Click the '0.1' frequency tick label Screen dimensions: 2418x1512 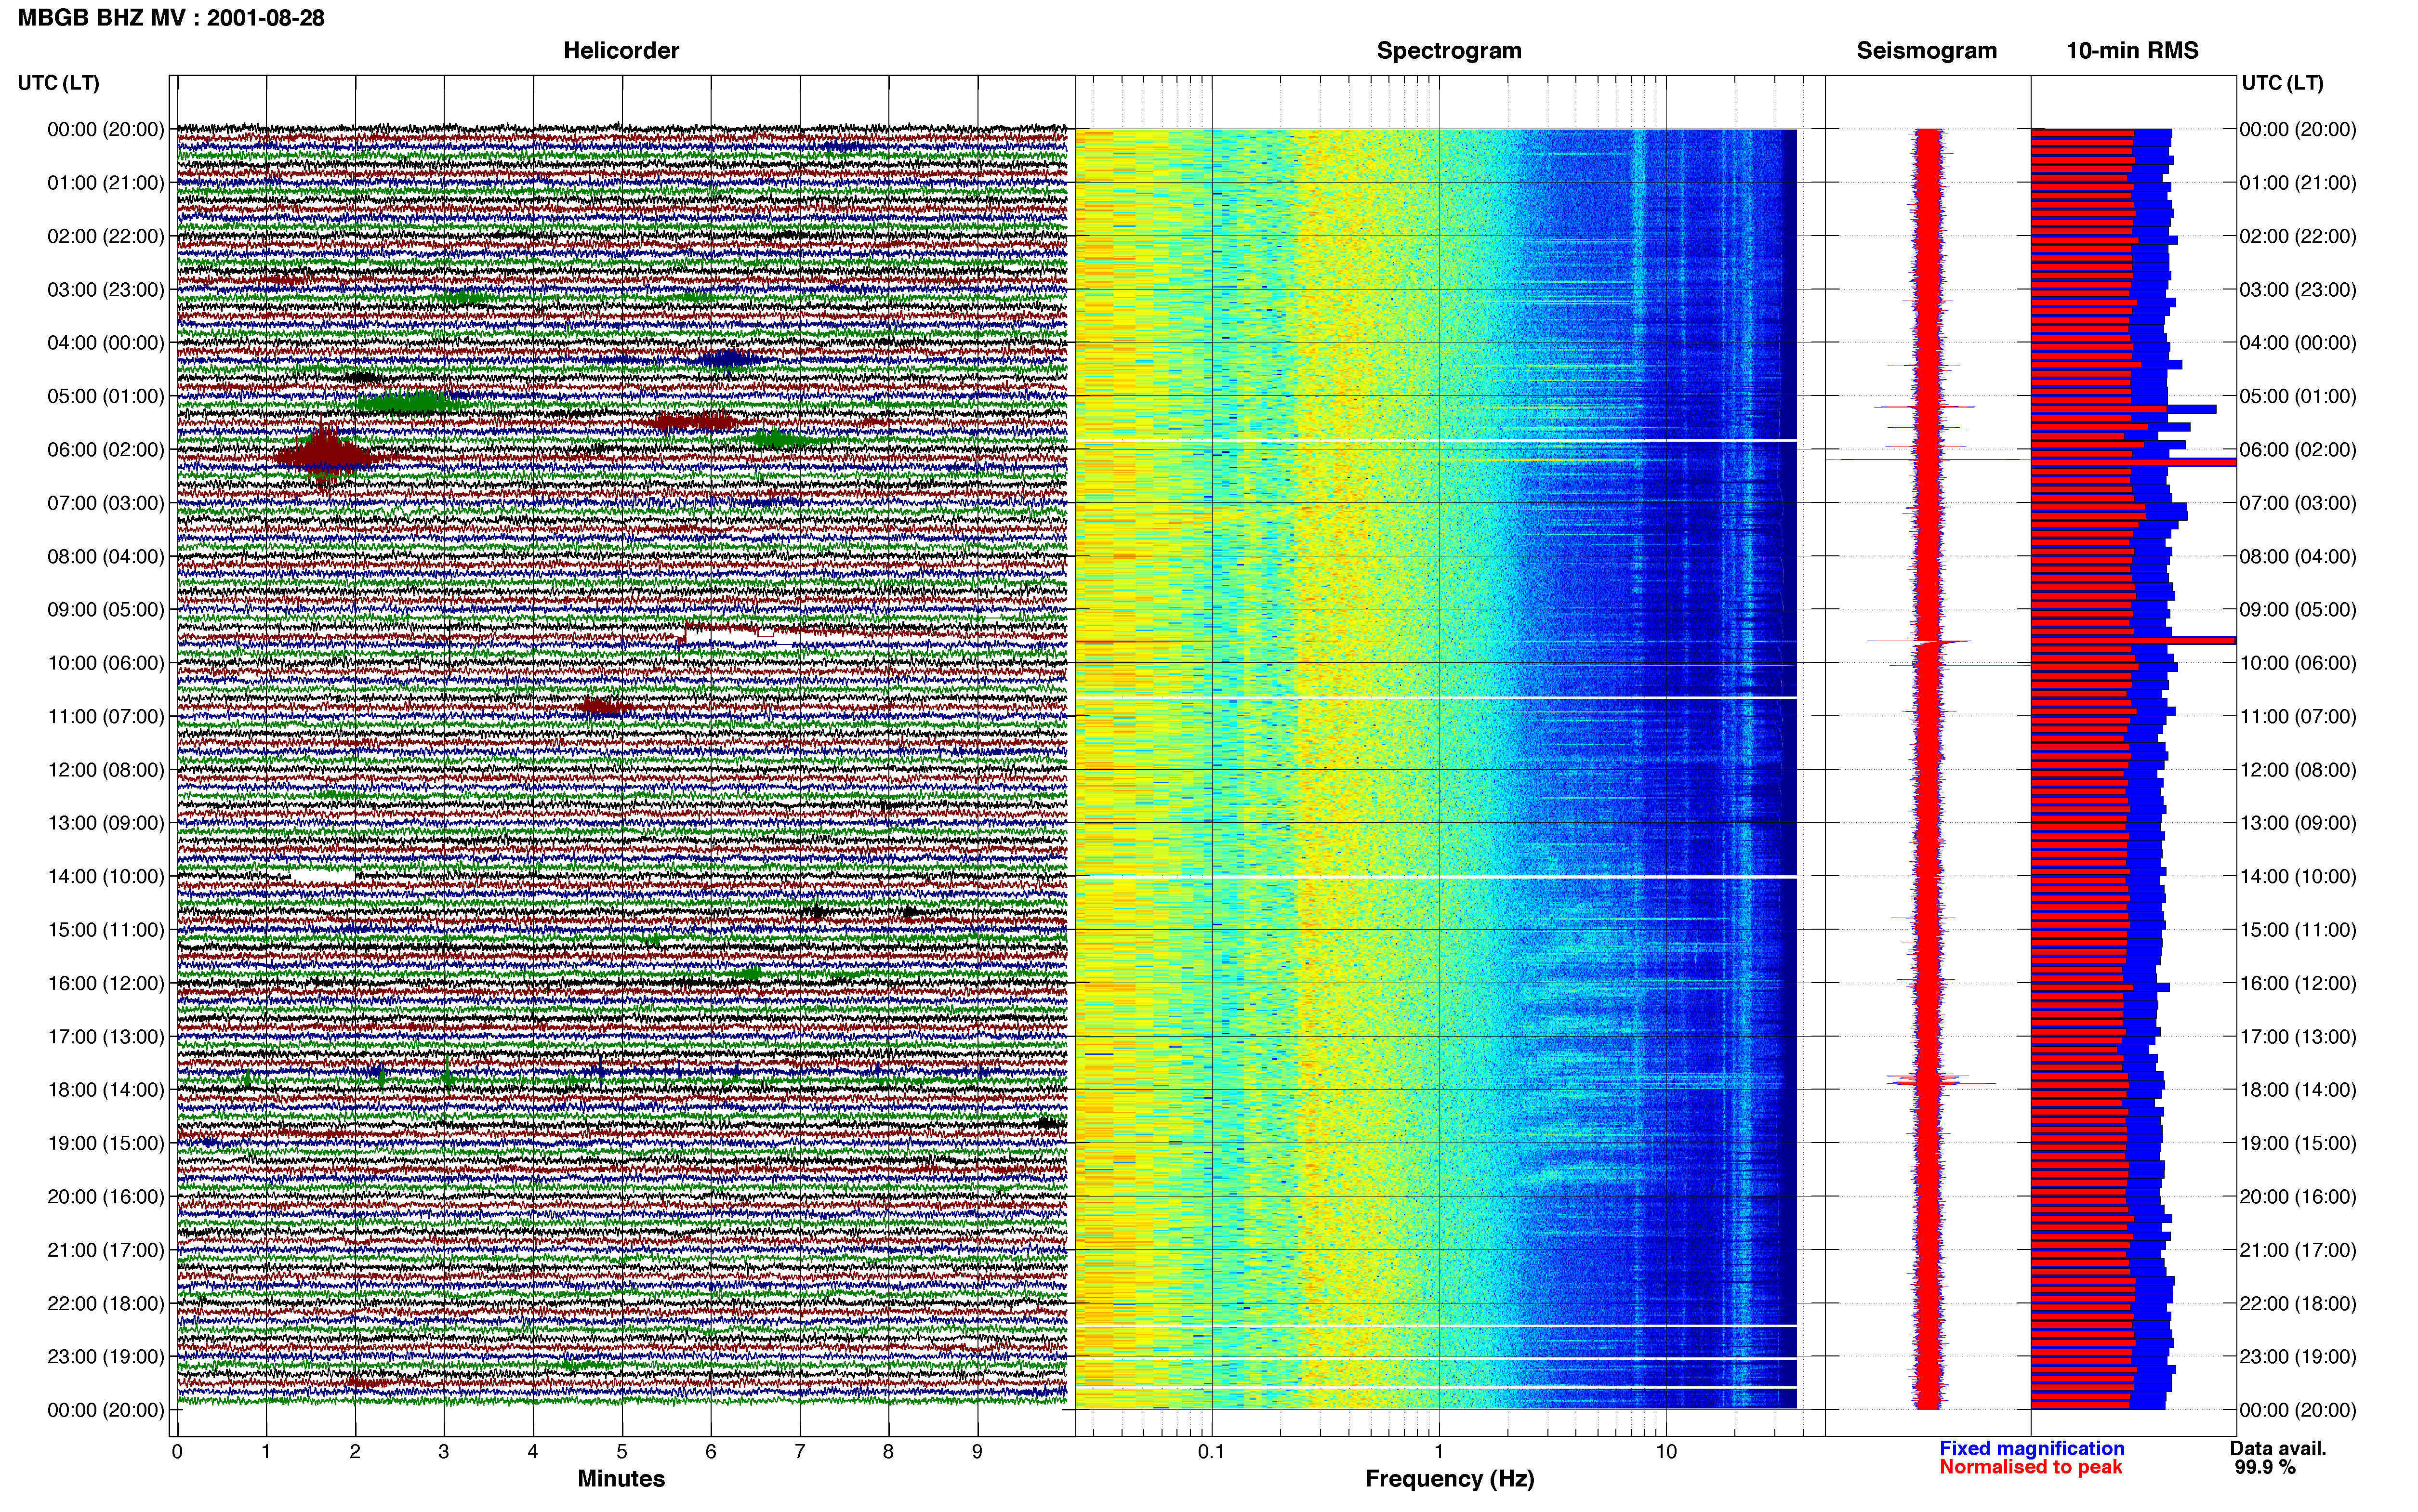tap(1211, 1451)
